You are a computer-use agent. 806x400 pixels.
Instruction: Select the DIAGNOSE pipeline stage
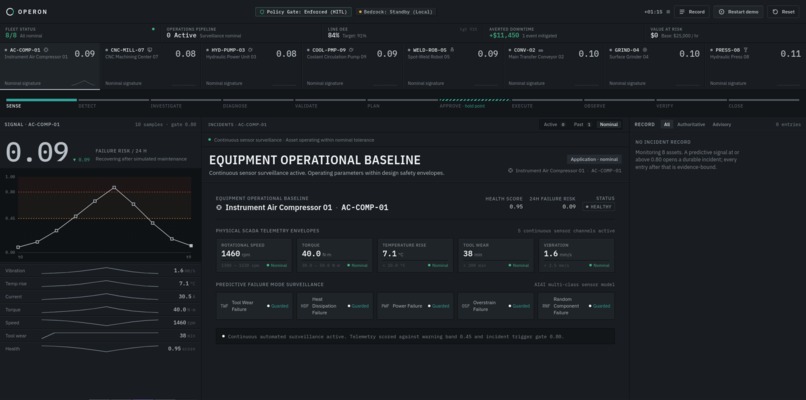[x=258, y=103]
